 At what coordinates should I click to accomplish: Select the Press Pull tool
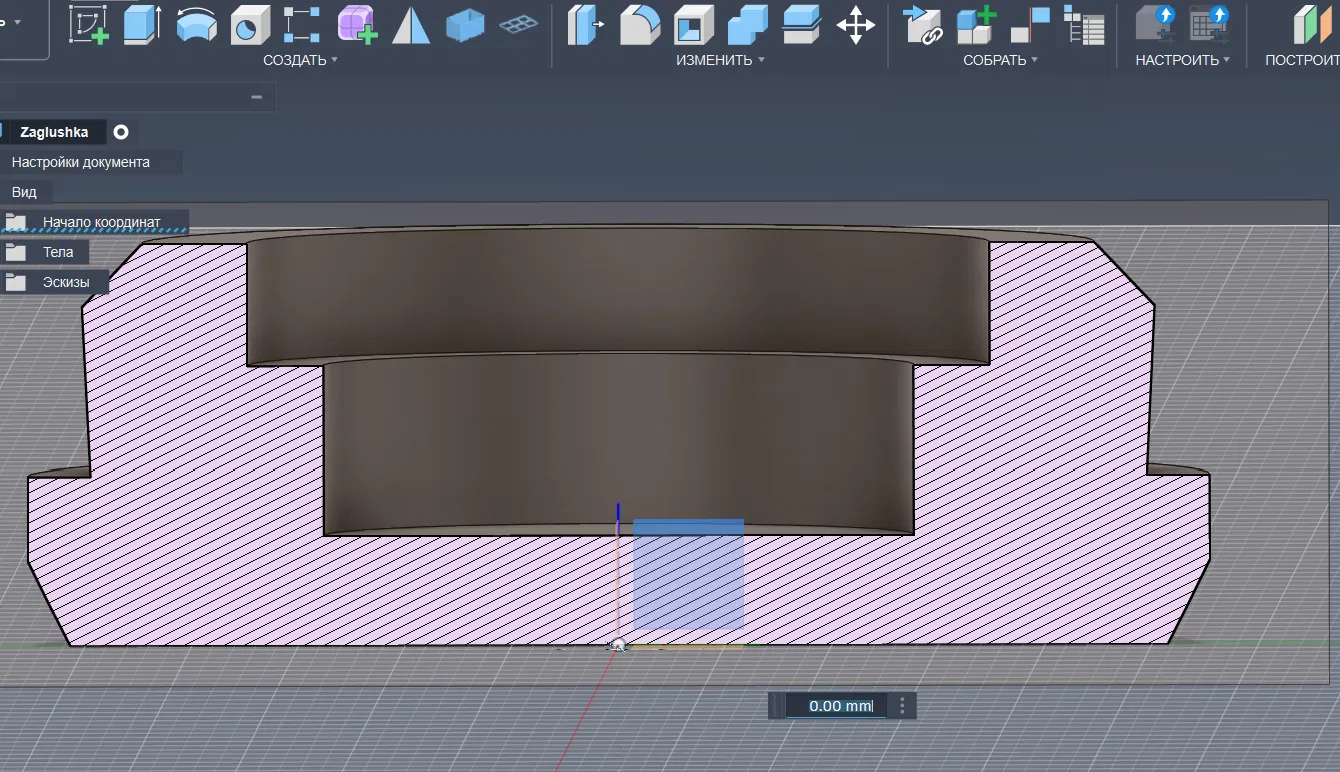pyautogui.click(x=586, y=25)
